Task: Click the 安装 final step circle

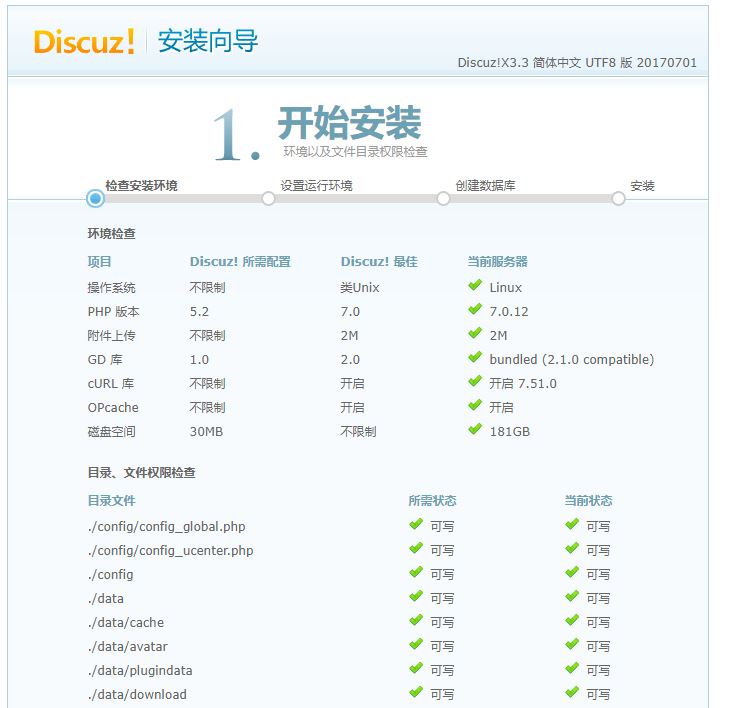Action: pos(618,198)
